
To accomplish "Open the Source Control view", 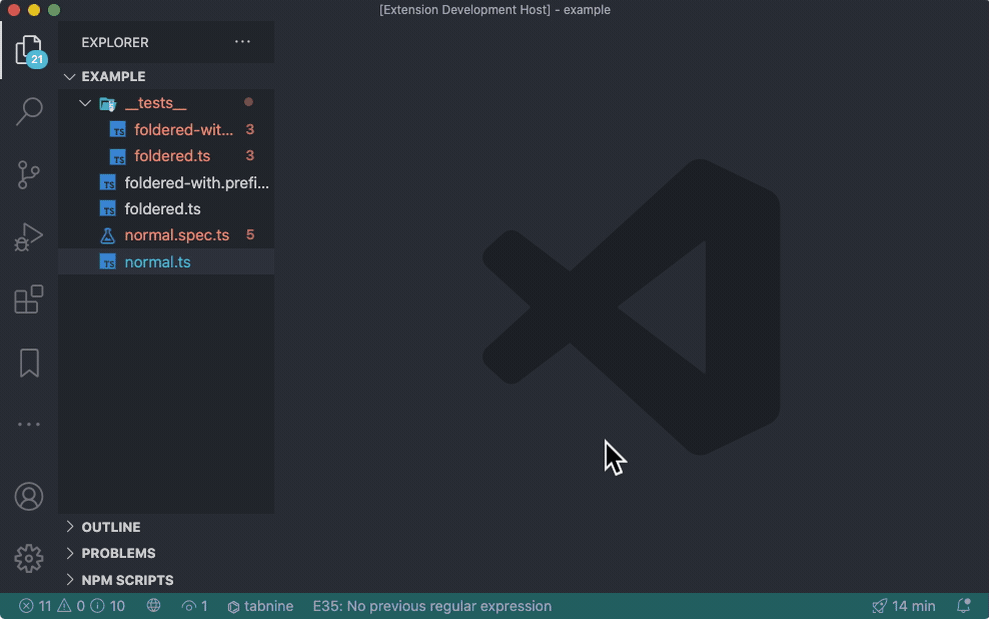I will 29,175.
